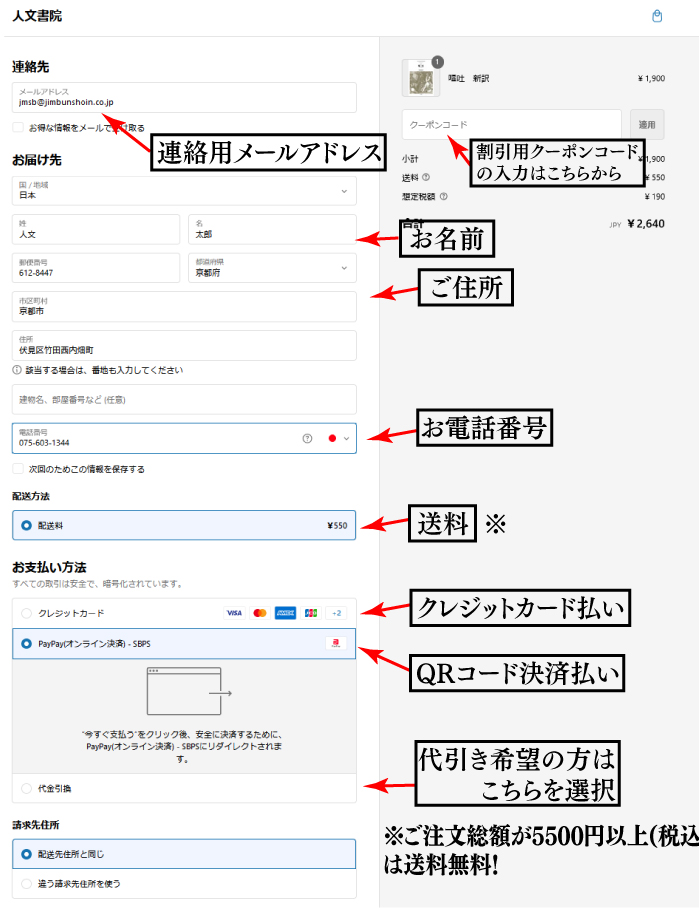Open the 都道府県 京都府 dropdown
The height and width of the screenshot is (908, 699).
[x=272, y=268]
